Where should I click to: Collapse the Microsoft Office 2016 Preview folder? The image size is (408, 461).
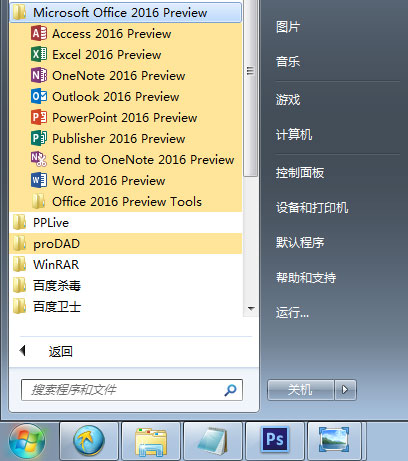pos(126,13)
